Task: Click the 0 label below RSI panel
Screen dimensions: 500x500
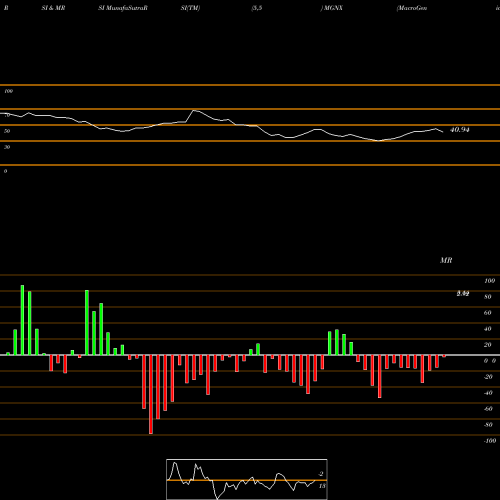Action: click(x=5, y=171)
